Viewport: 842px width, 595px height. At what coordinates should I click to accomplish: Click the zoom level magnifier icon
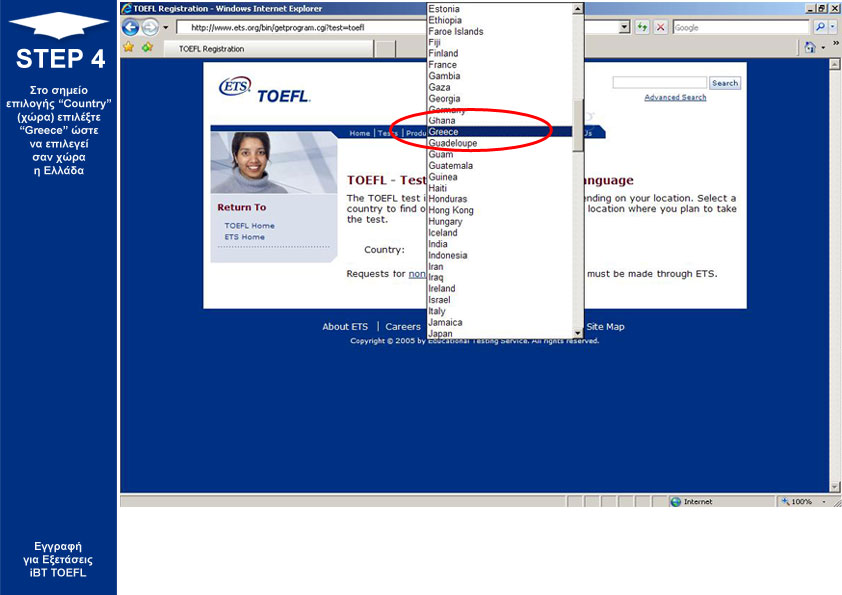785,502
